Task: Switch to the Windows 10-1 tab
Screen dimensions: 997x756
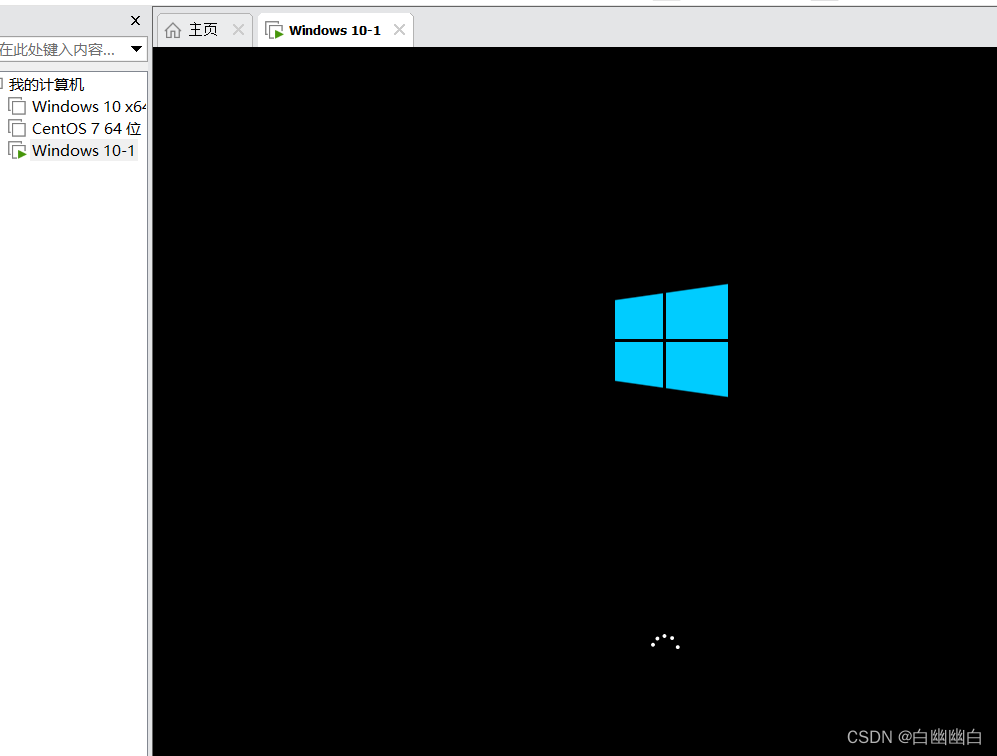Action: 334,30
